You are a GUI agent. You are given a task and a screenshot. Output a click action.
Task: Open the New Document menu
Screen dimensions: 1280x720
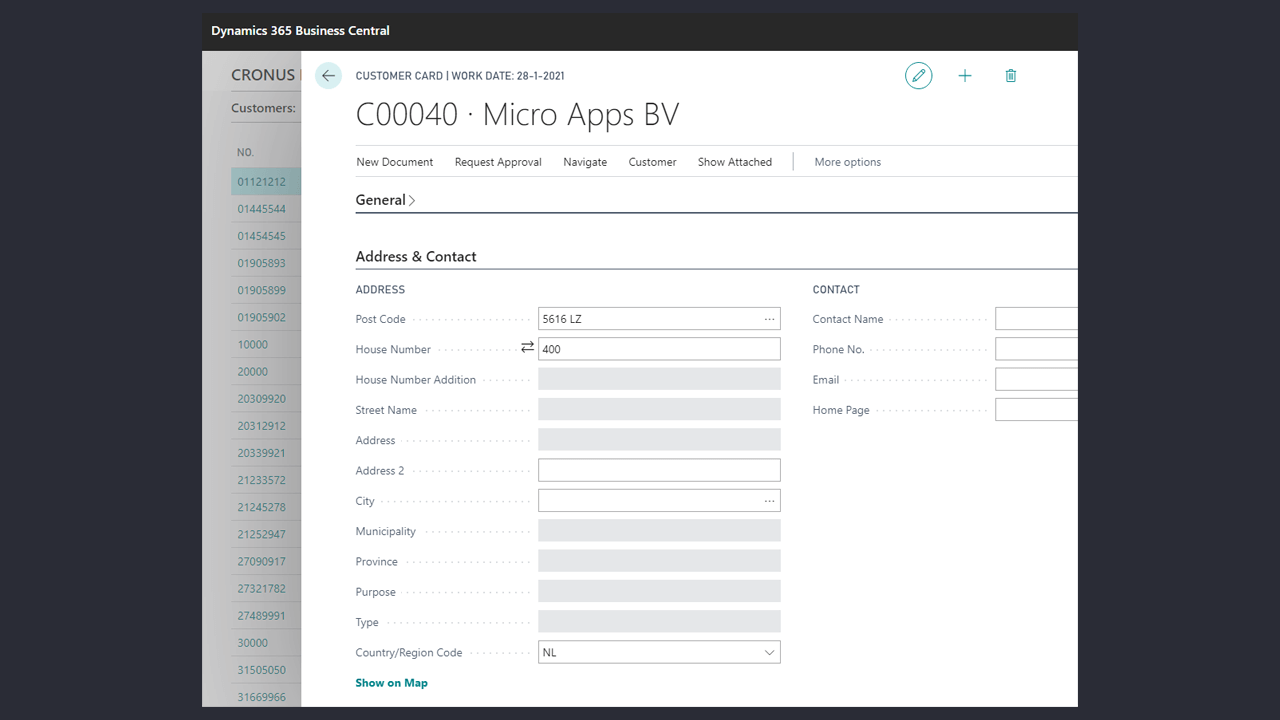[x=395, y=162]
